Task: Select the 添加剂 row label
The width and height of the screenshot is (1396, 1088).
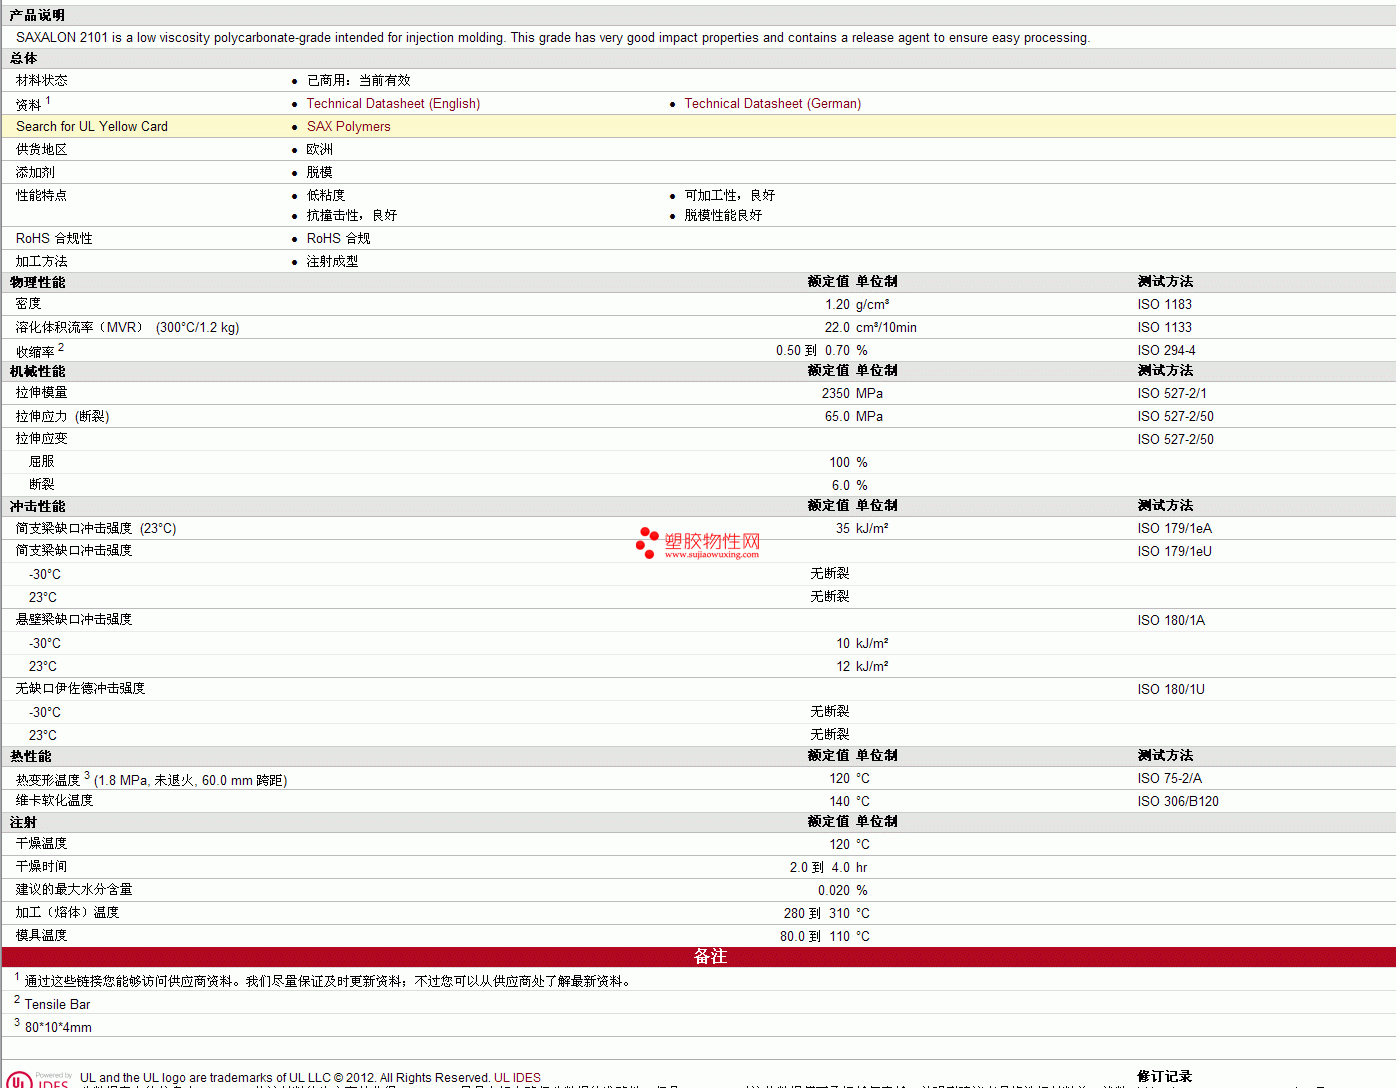Action: (35, 172)
